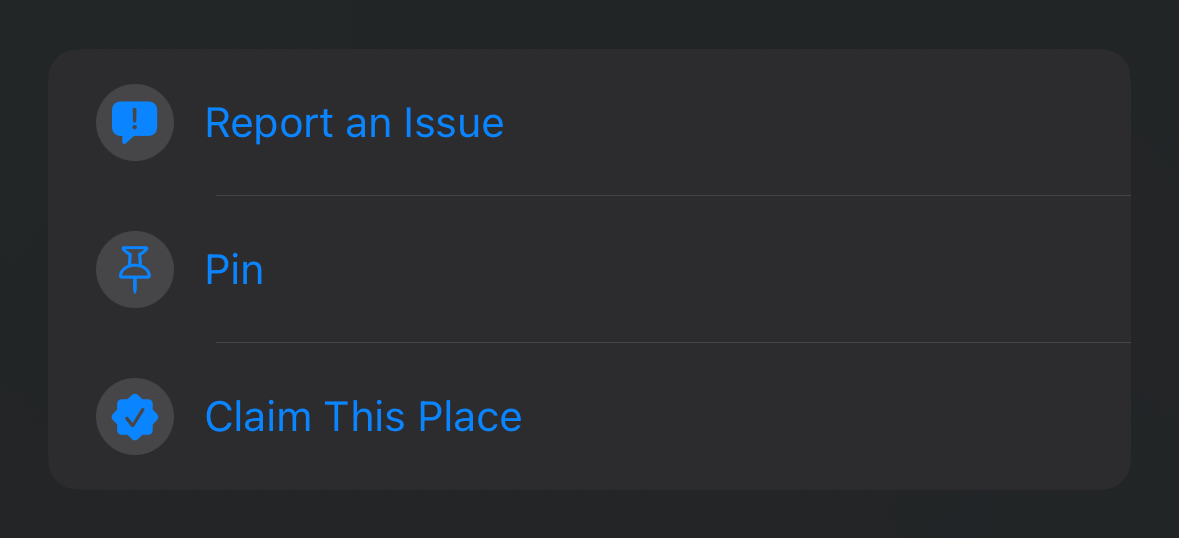Choose the Pin menu row

tap(590, 269)
